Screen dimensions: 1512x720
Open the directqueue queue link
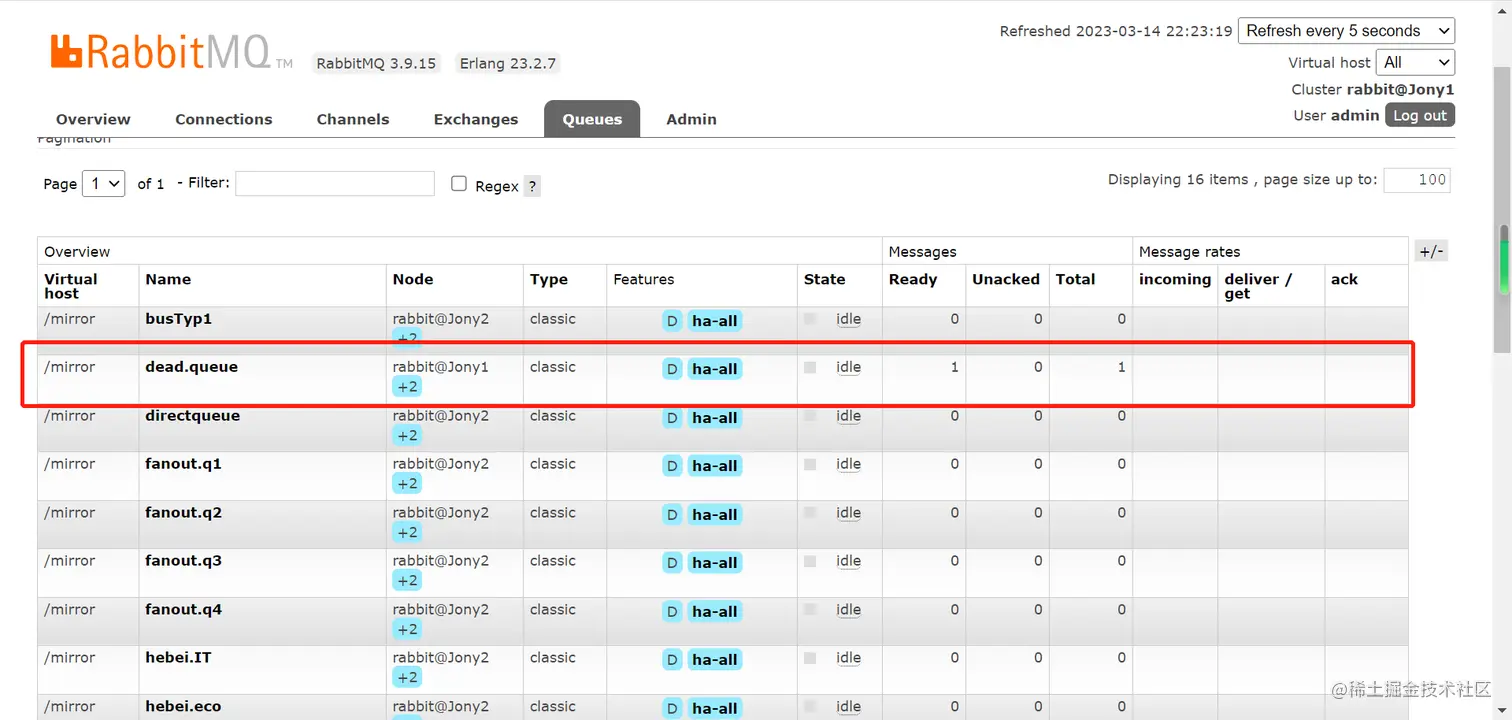pyautogui.click(x=192, y=416)
